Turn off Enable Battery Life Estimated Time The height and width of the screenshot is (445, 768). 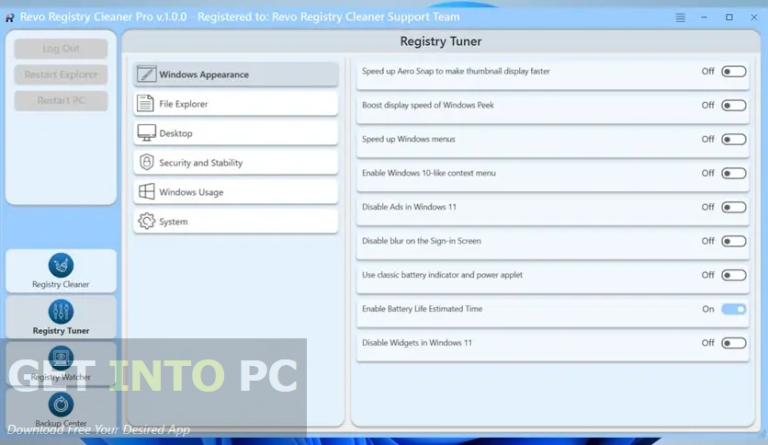733,310
